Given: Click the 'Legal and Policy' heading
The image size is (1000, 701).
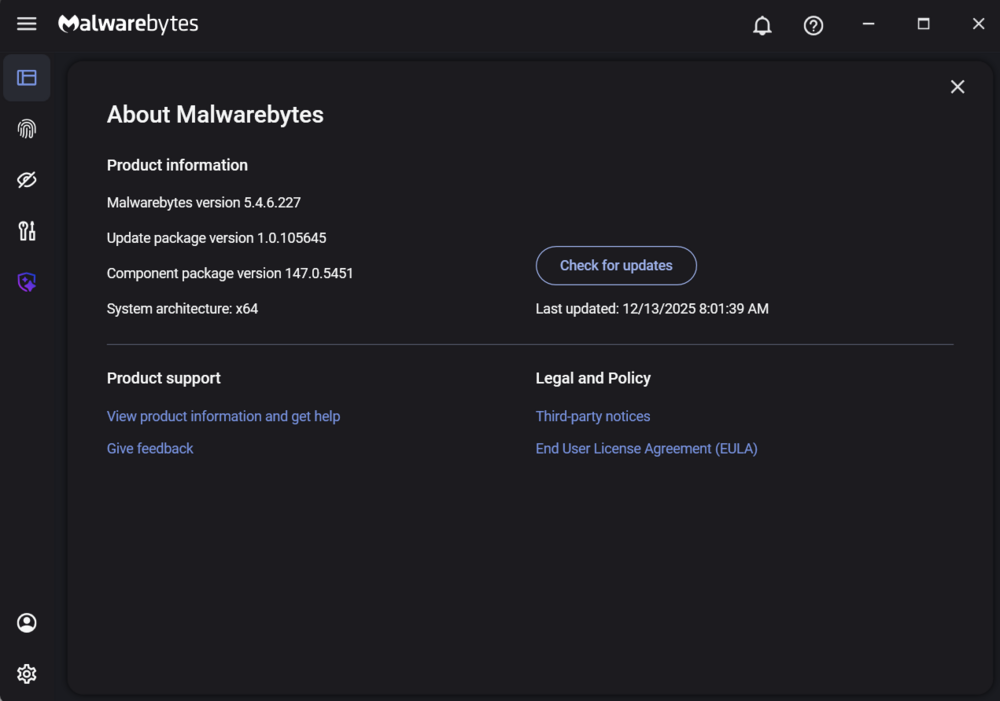Looking at the screenshot, I should pyautogui.click(x=593, y=378).
